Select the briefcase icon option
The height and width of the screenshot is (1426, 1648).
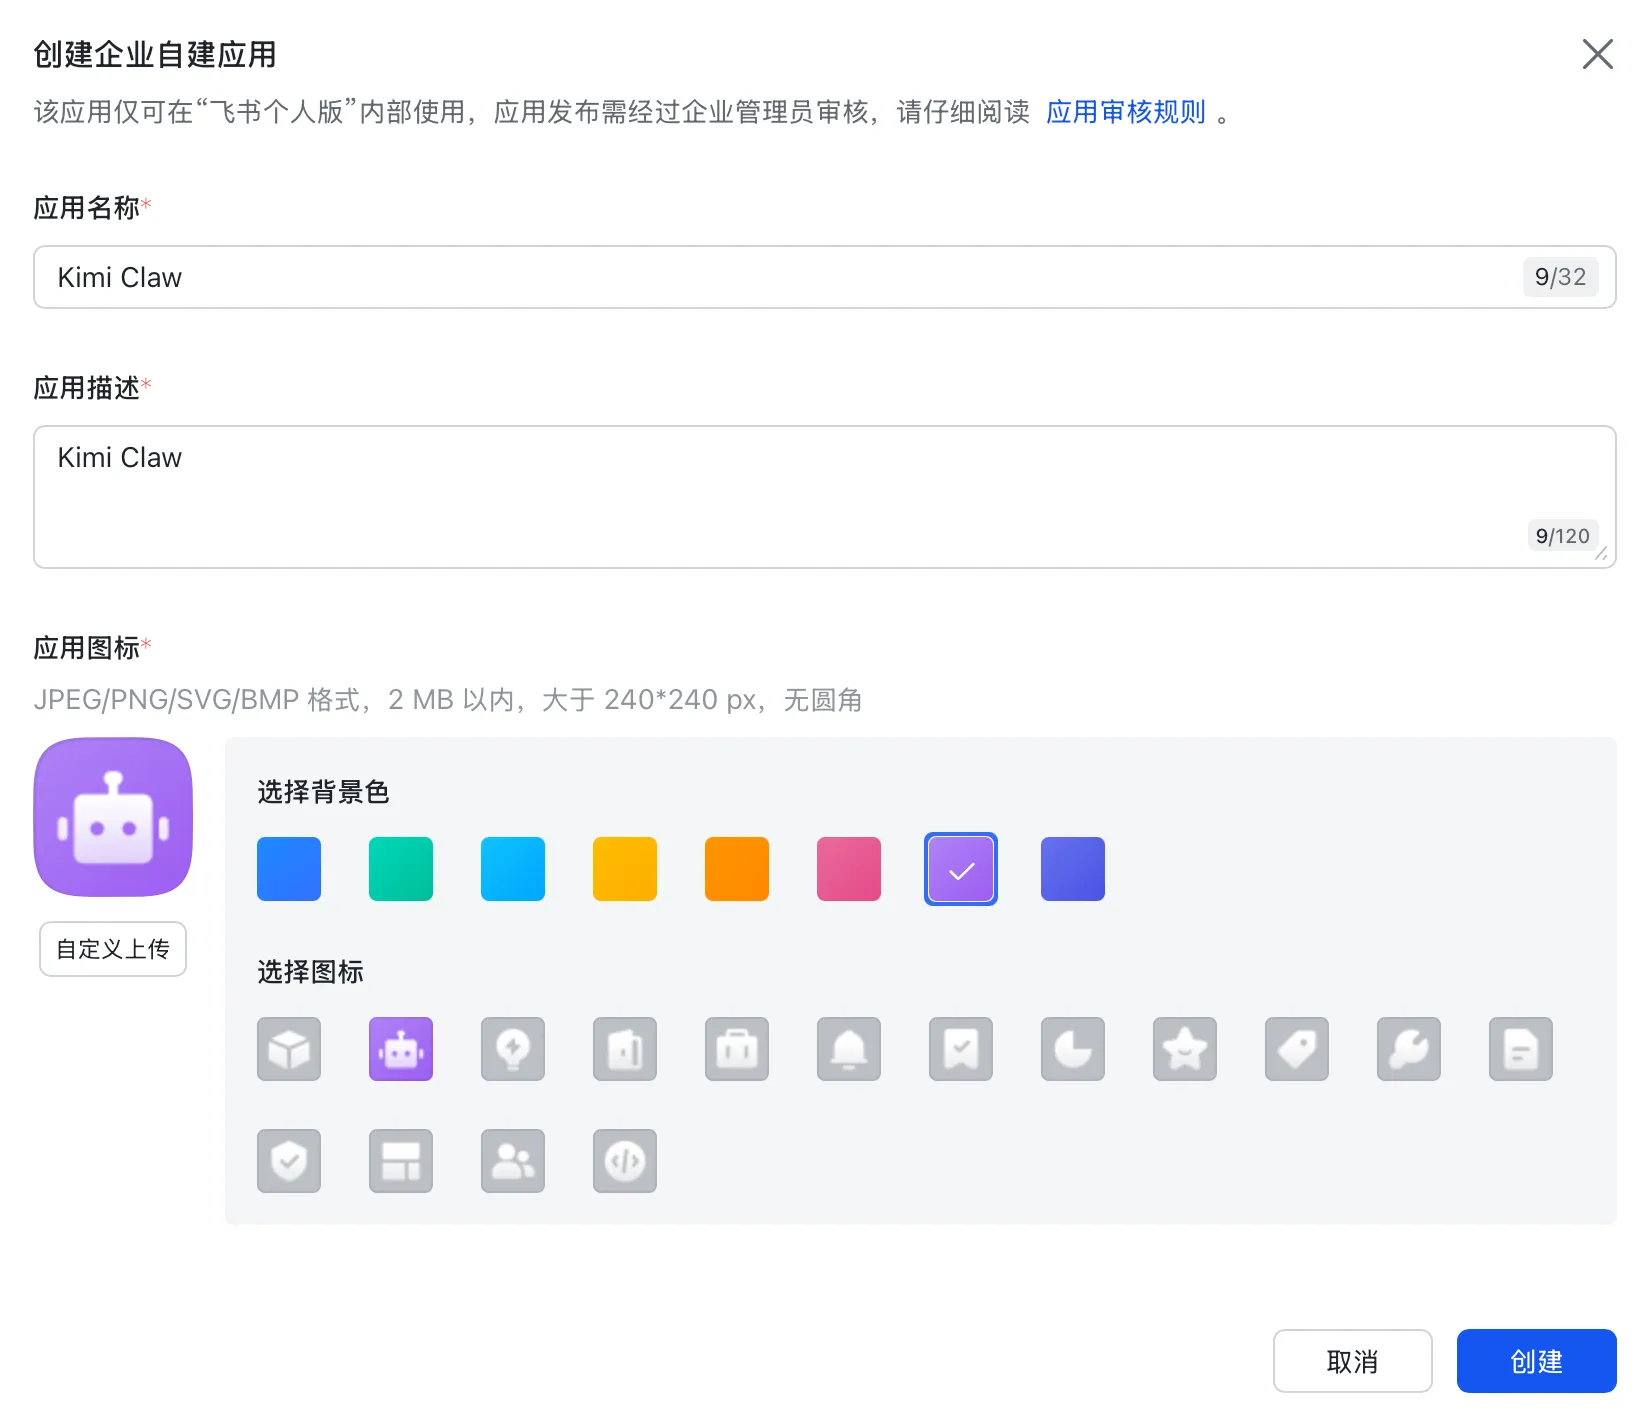737,1049
